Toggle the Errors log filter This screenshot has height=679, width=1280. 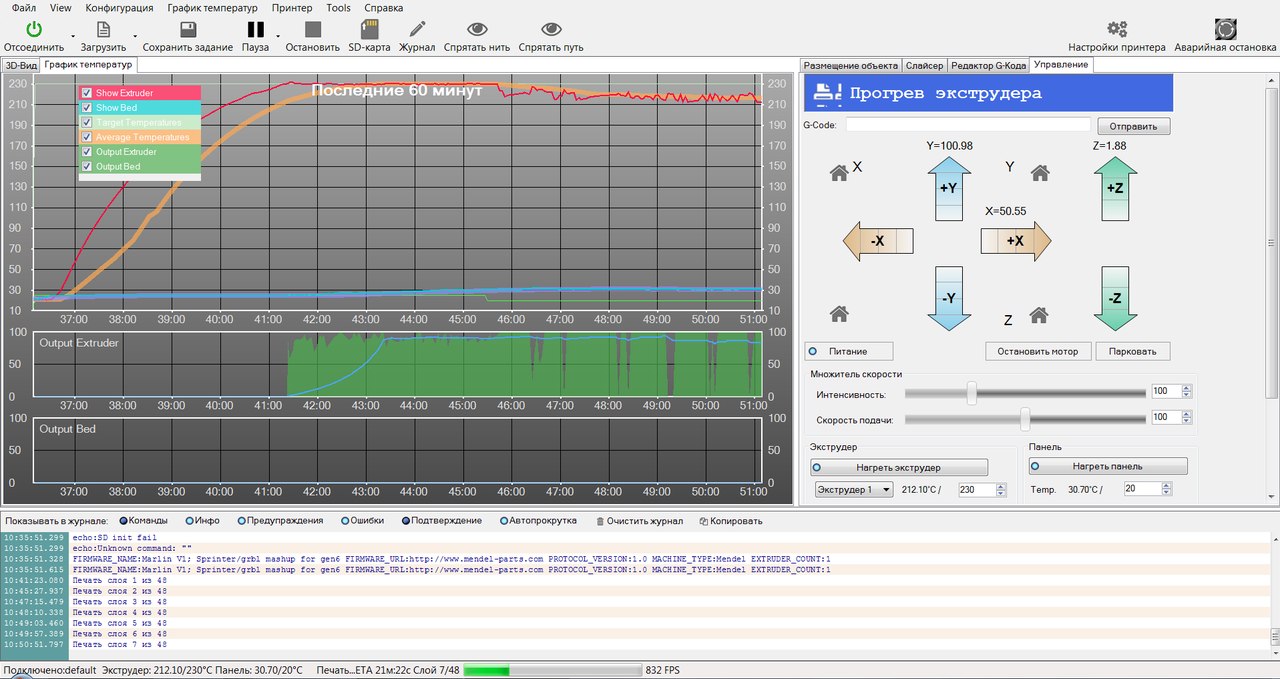(346, 521)
